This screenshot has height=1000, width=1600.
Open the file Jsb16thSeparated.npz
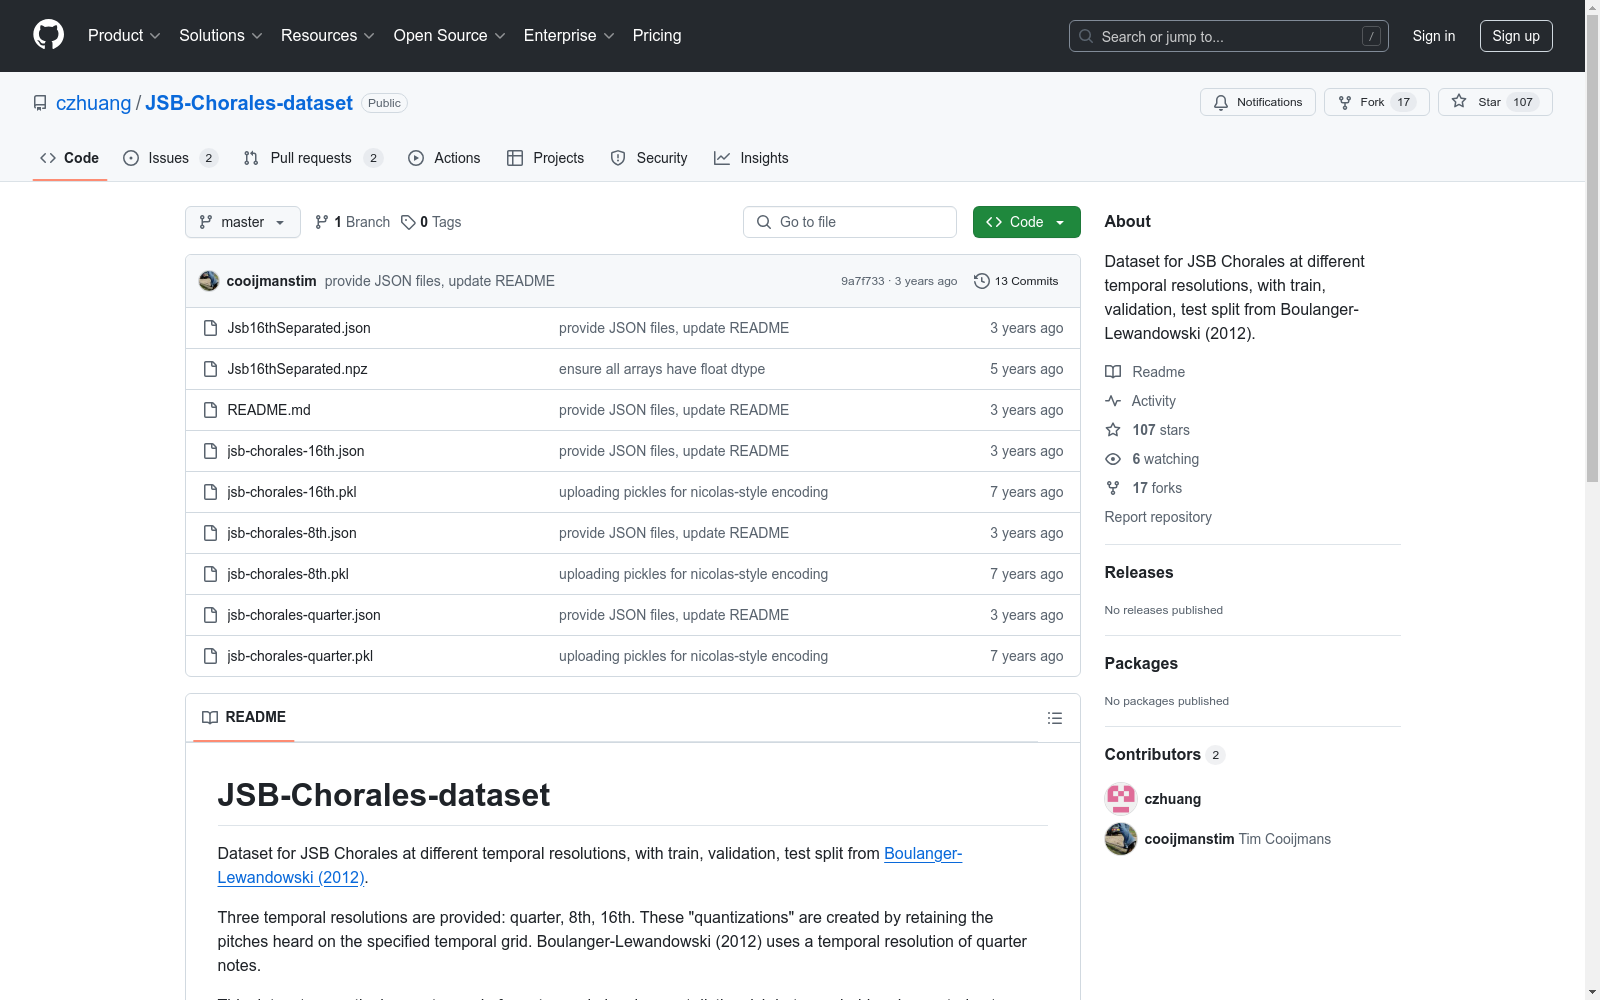tap(298, 369)
